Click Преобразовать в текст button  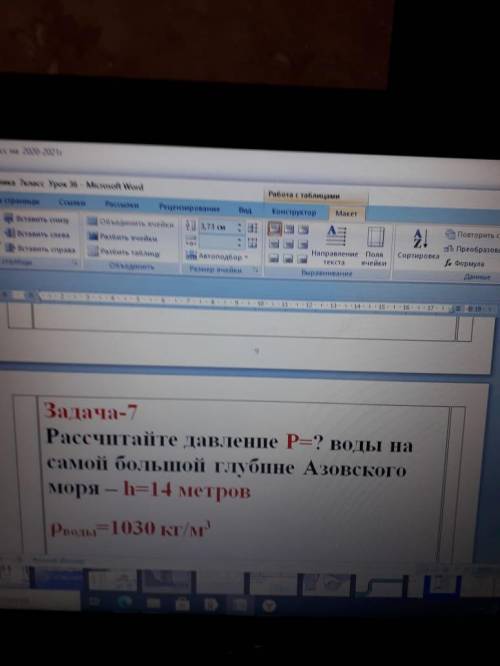coord(472,249)
